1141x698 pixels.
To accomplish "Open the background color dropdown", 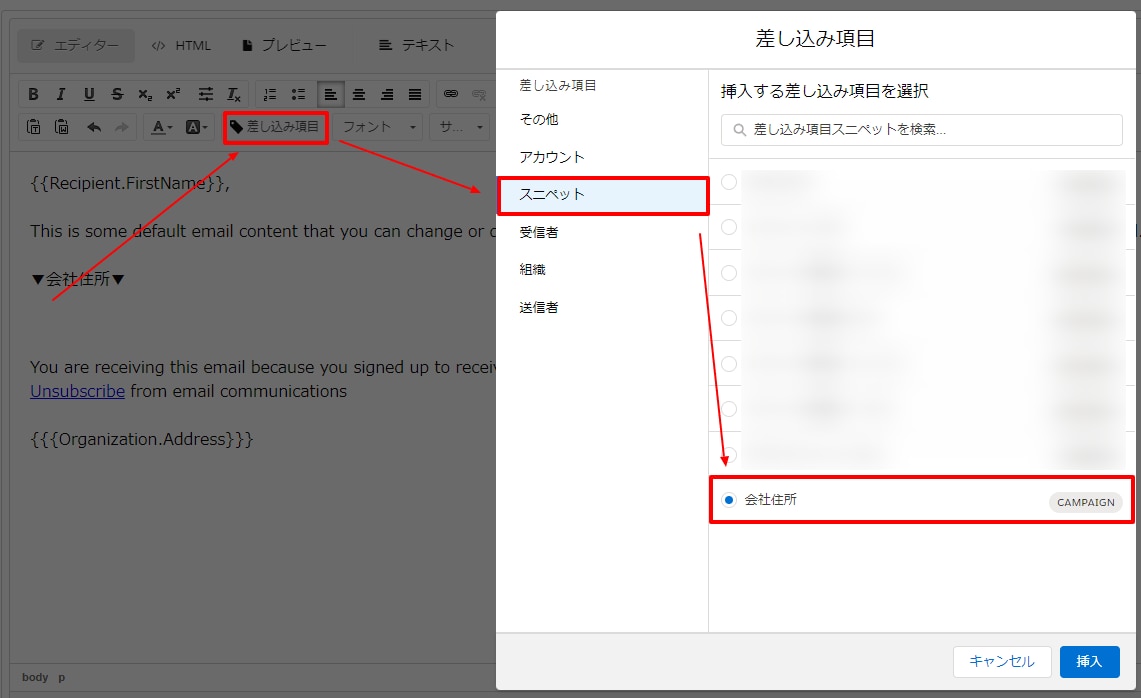I will [x=196, y=127].
